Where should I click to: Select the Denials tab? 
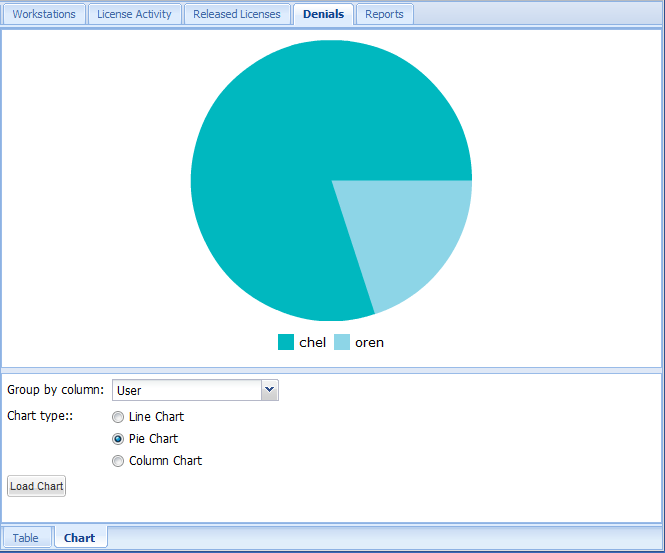(x=323, y=14)
